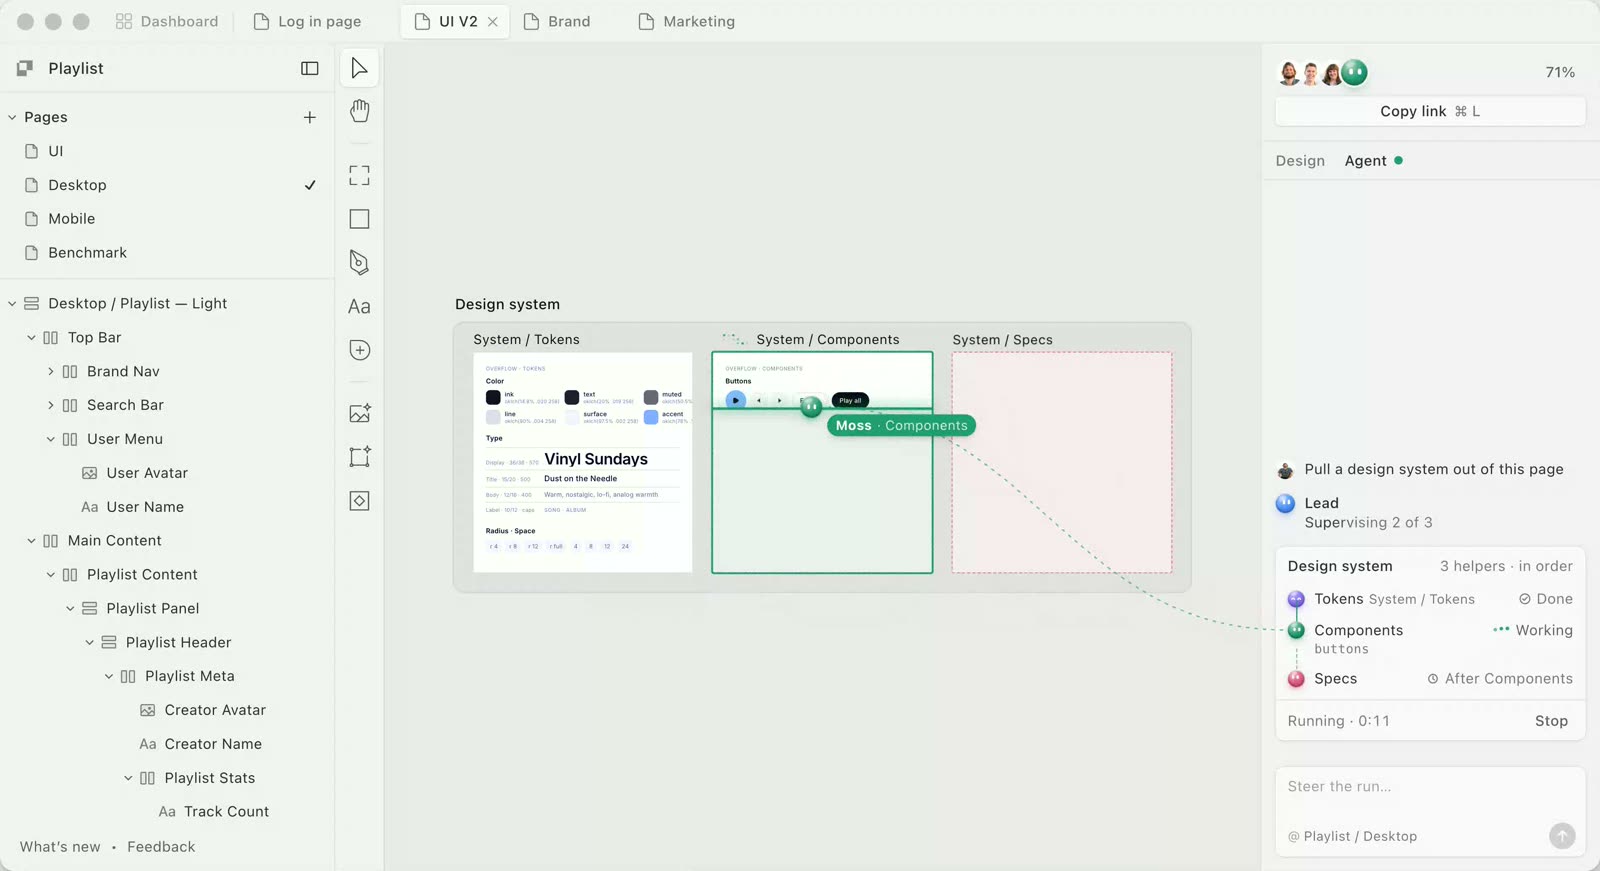
Task: Click the Copy link button
Action: click(x=1430, y=111)
